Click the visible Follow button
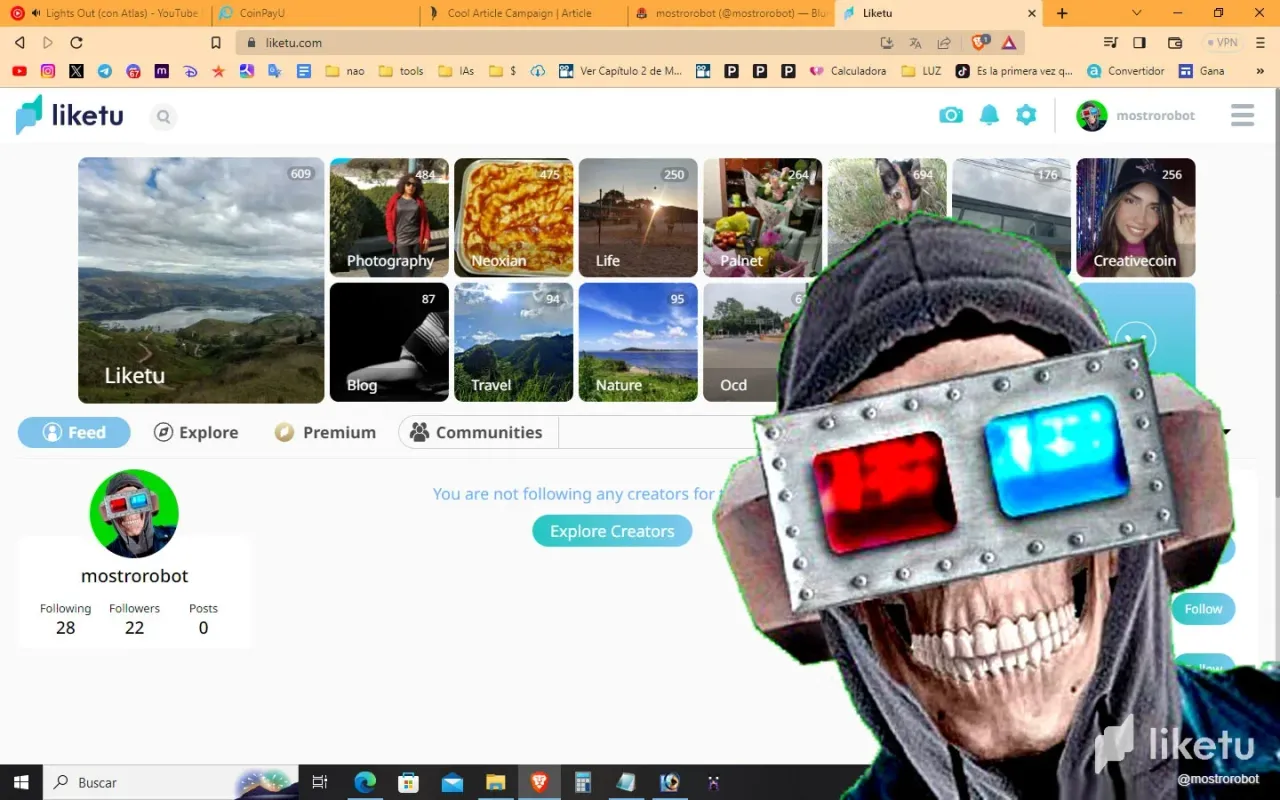The image size is (1280, 800). pyautogui.click(x=1203, y=608)
